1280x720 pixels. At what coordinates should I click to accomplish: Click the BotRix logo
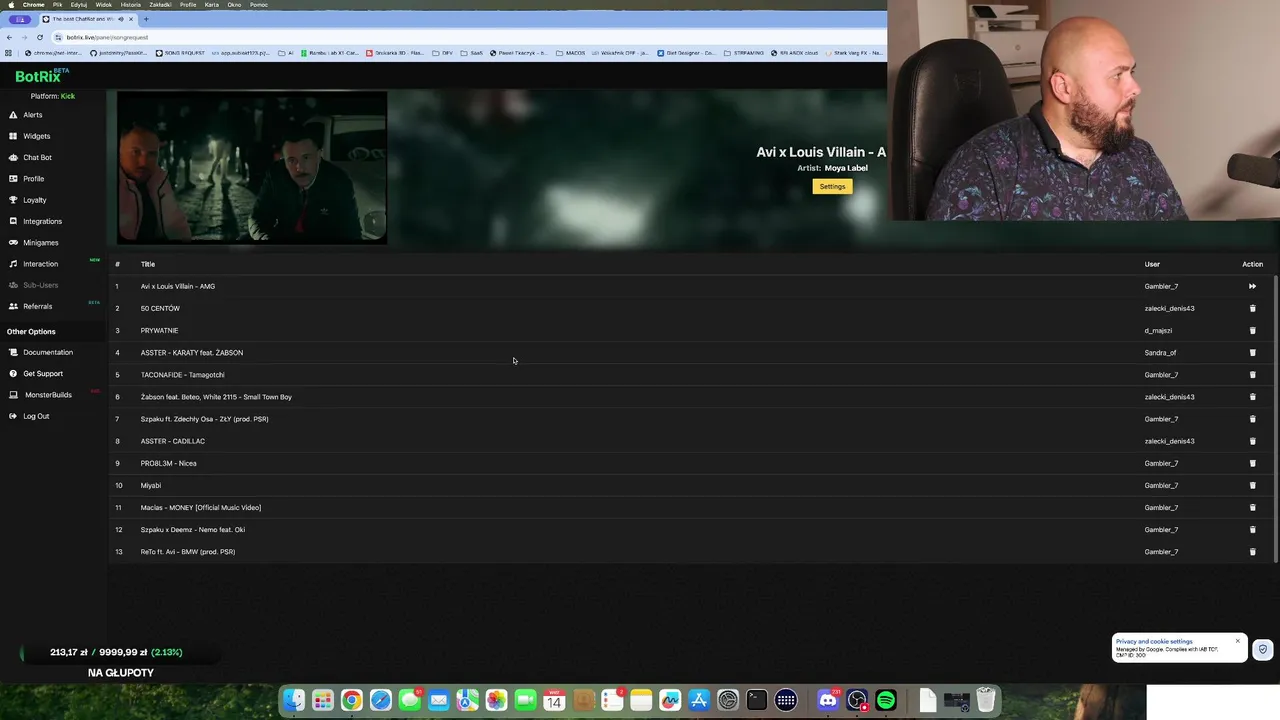(x=42, y=76)
